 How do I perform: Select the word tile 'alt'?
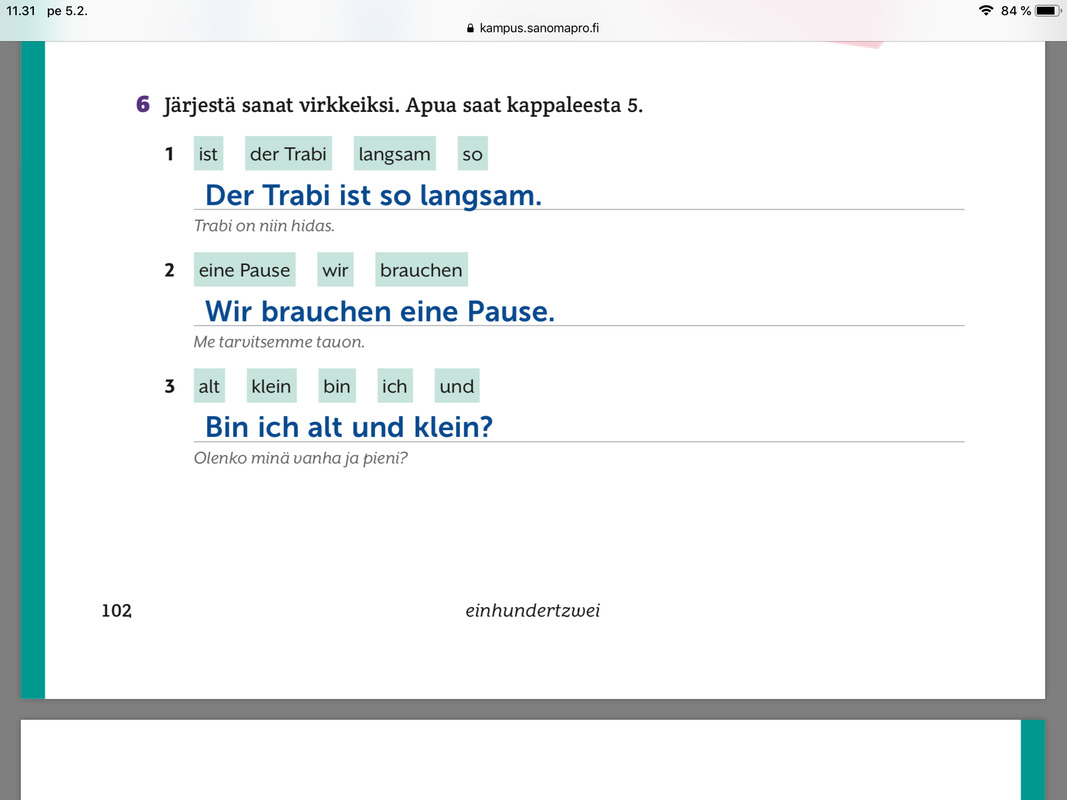pyautogui.click(x=209, y=386)
